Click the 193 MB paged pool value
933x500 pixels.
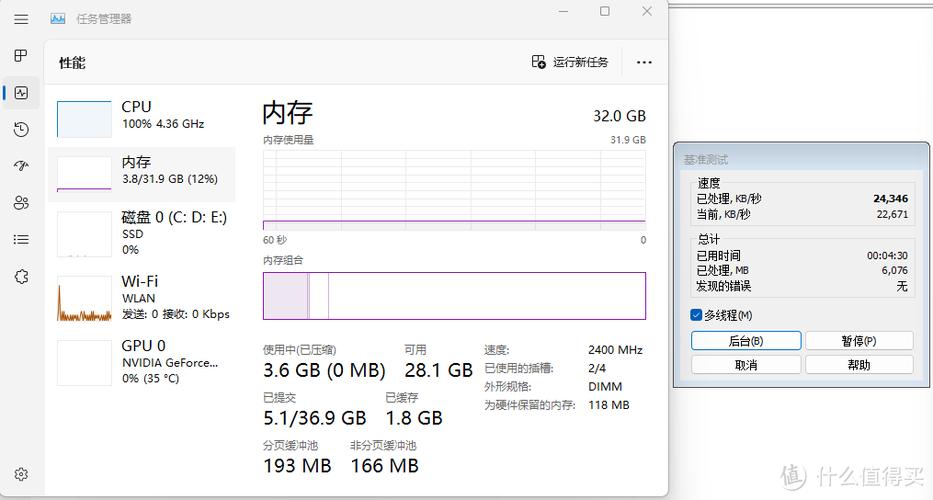coord(297,465)
